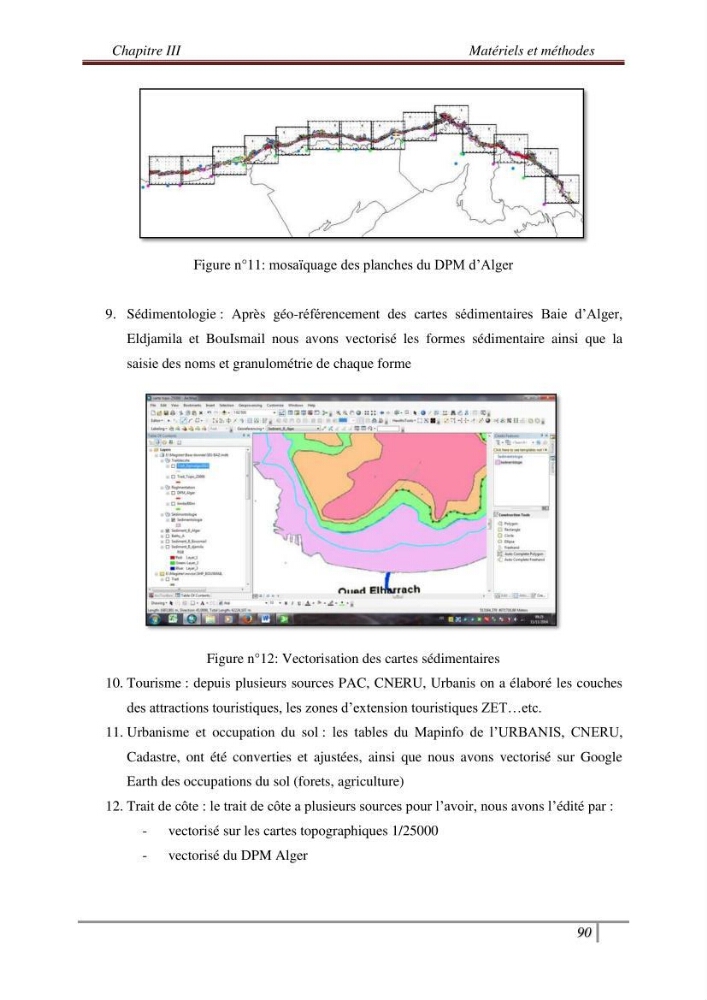Viewport: 707px width, 1000px height.
Task: Select the Ellipse construction tool
Action: 507,541
